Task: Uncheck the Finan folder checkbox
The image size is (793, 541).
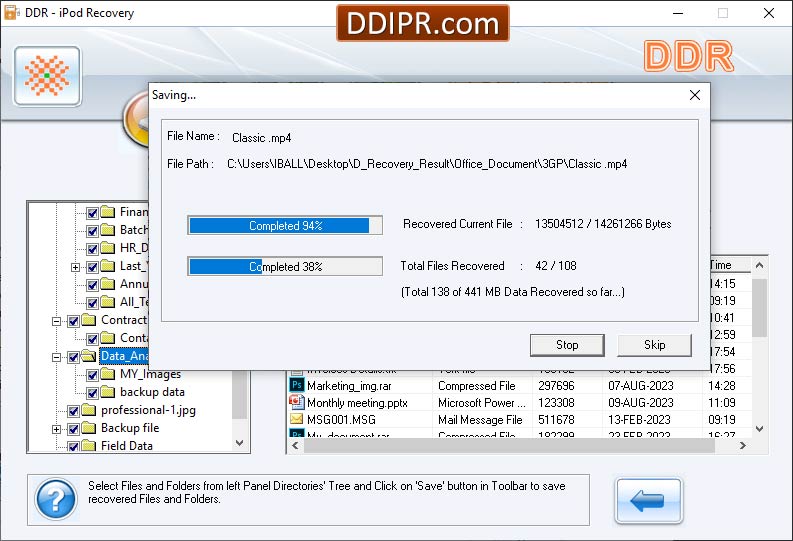Action: (x=92, y=213)
